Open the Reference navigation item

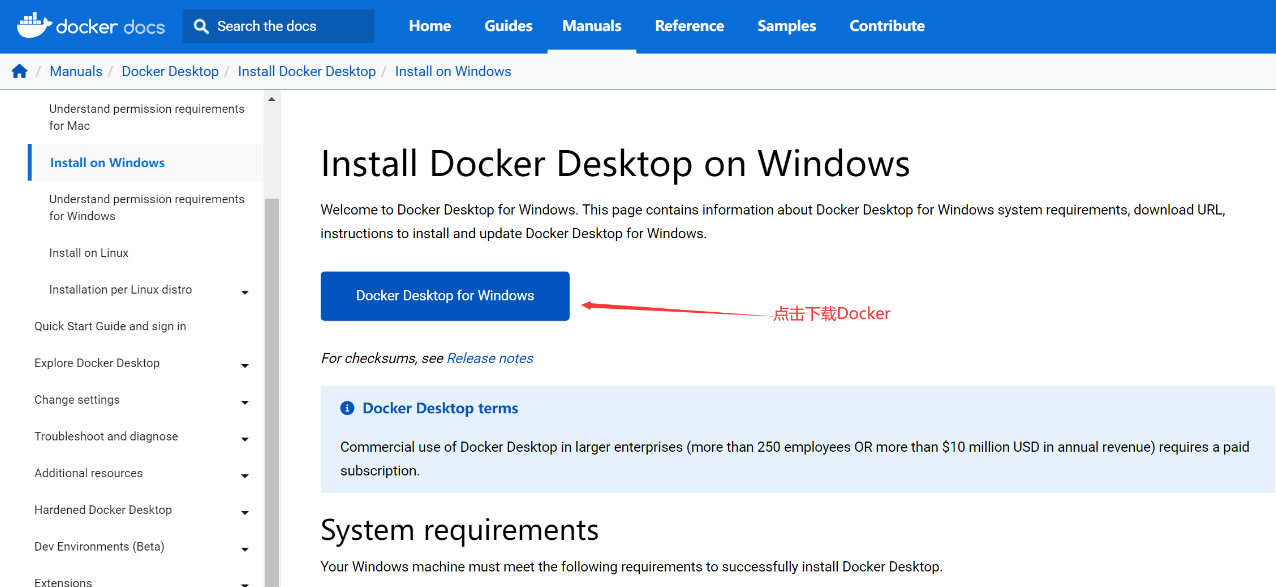(689, 26)
